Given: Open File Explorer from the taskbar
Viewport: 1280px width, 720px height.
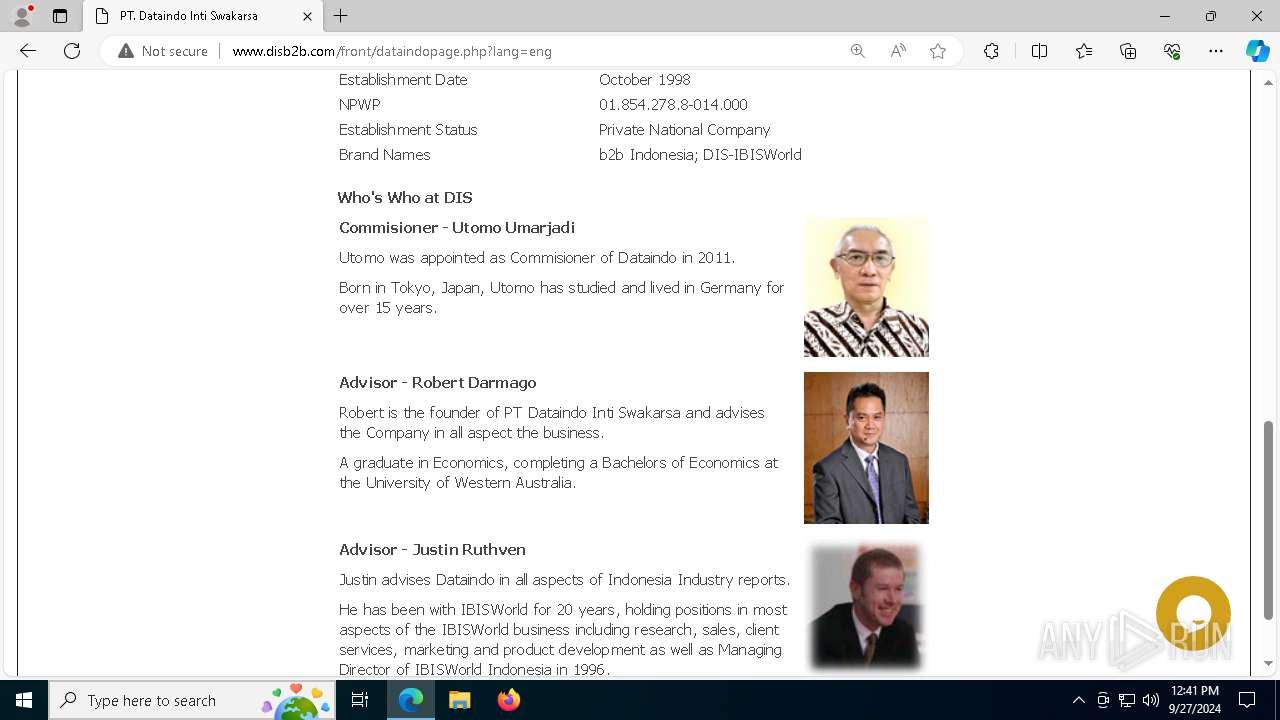Looking at the screenshot, I should (x=459, y=700).
